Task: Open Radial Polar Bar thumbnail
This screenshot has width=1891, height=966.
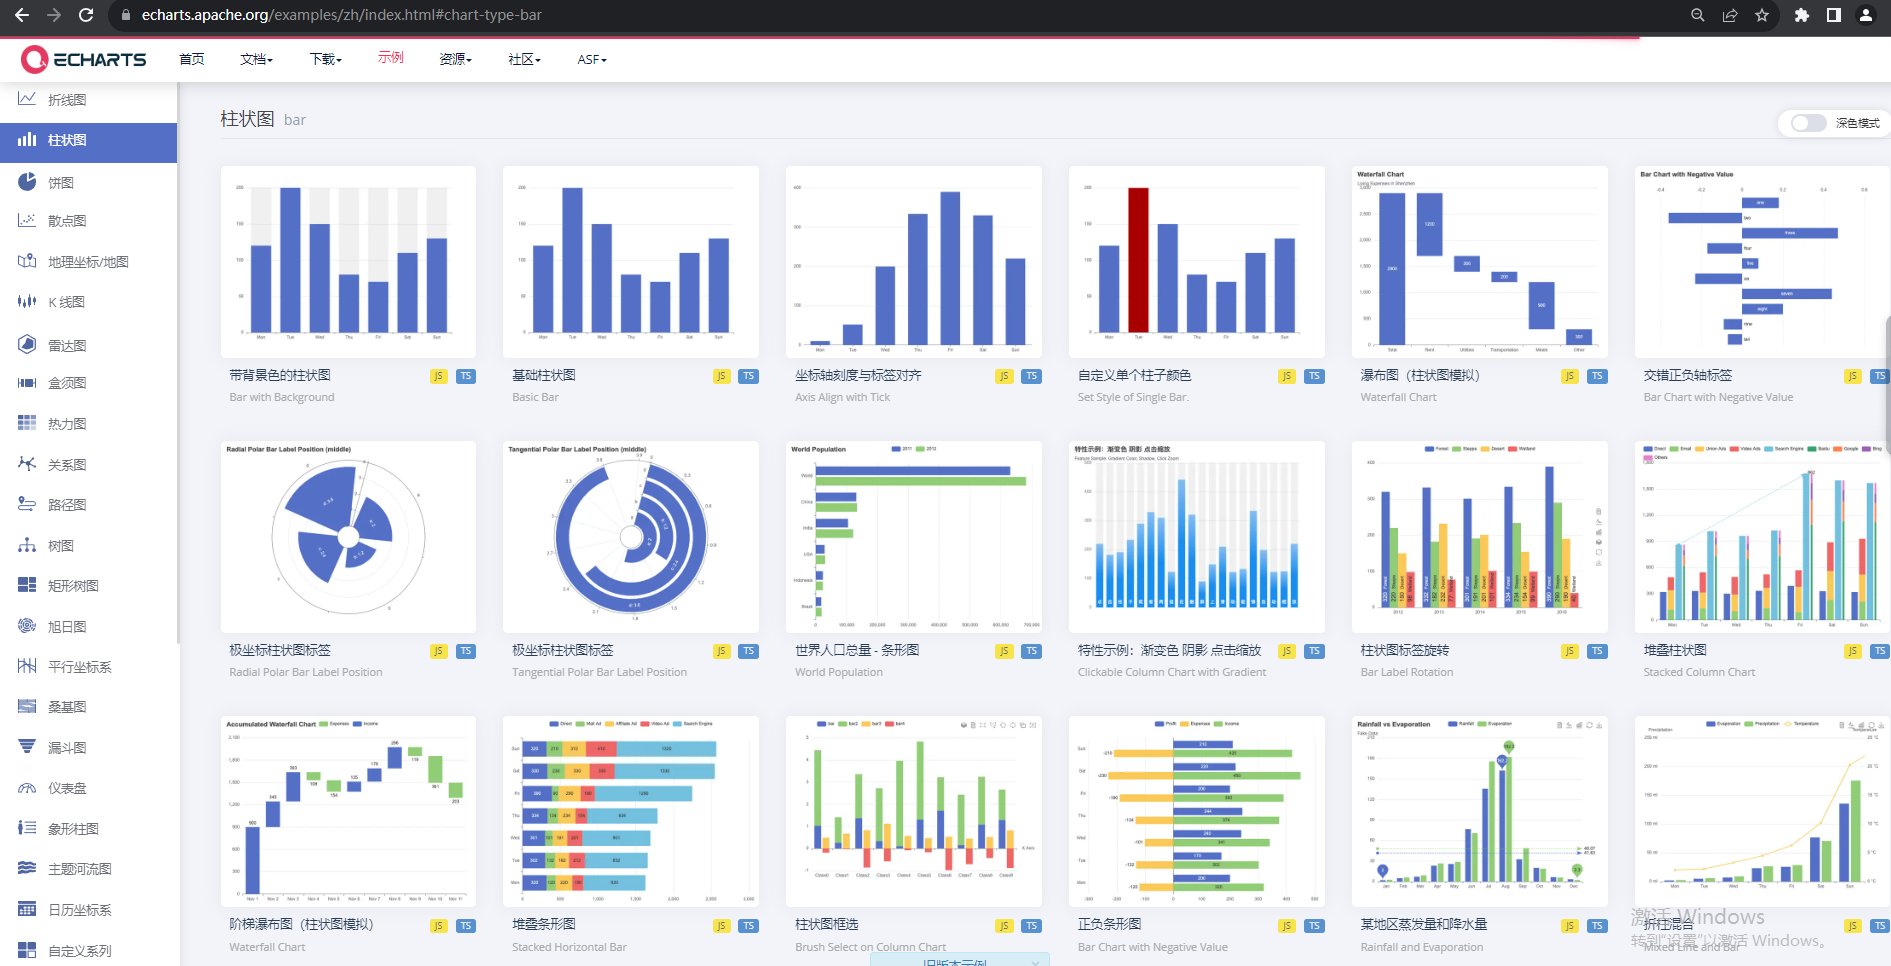Action: (x=348, y=537)
